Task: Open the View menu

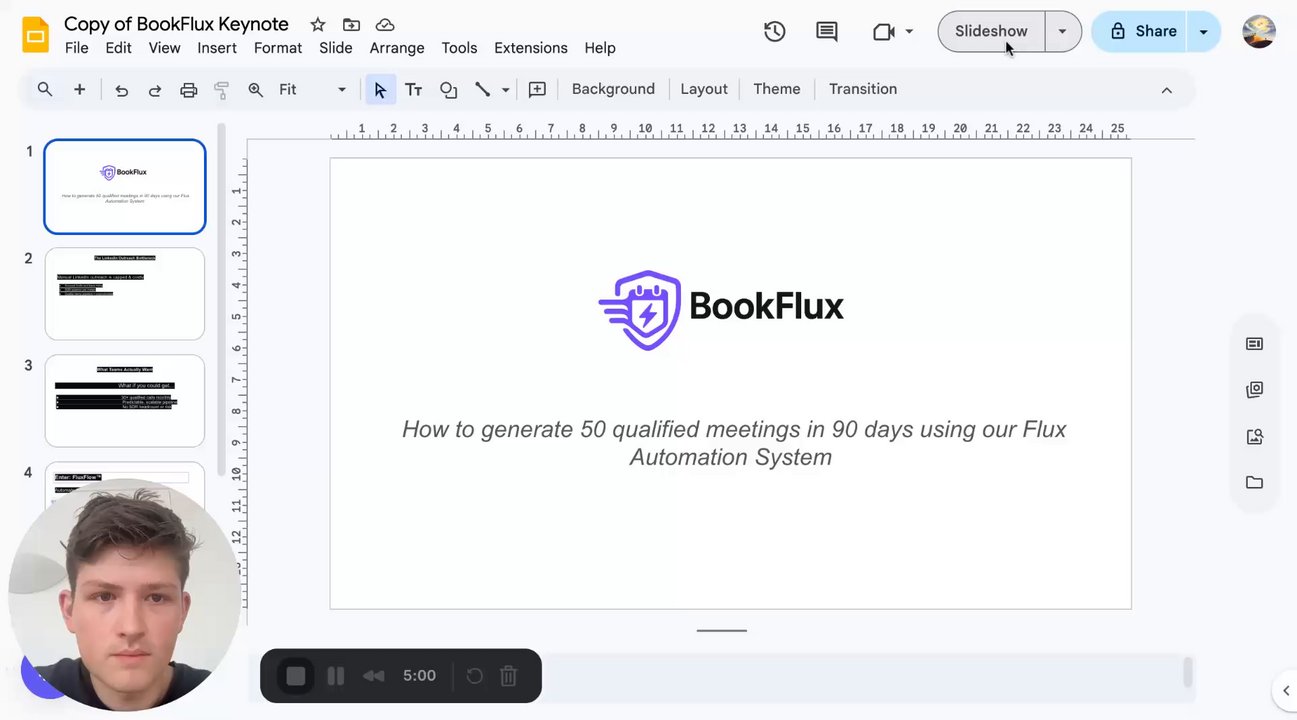Action: [x=164, y=48]
